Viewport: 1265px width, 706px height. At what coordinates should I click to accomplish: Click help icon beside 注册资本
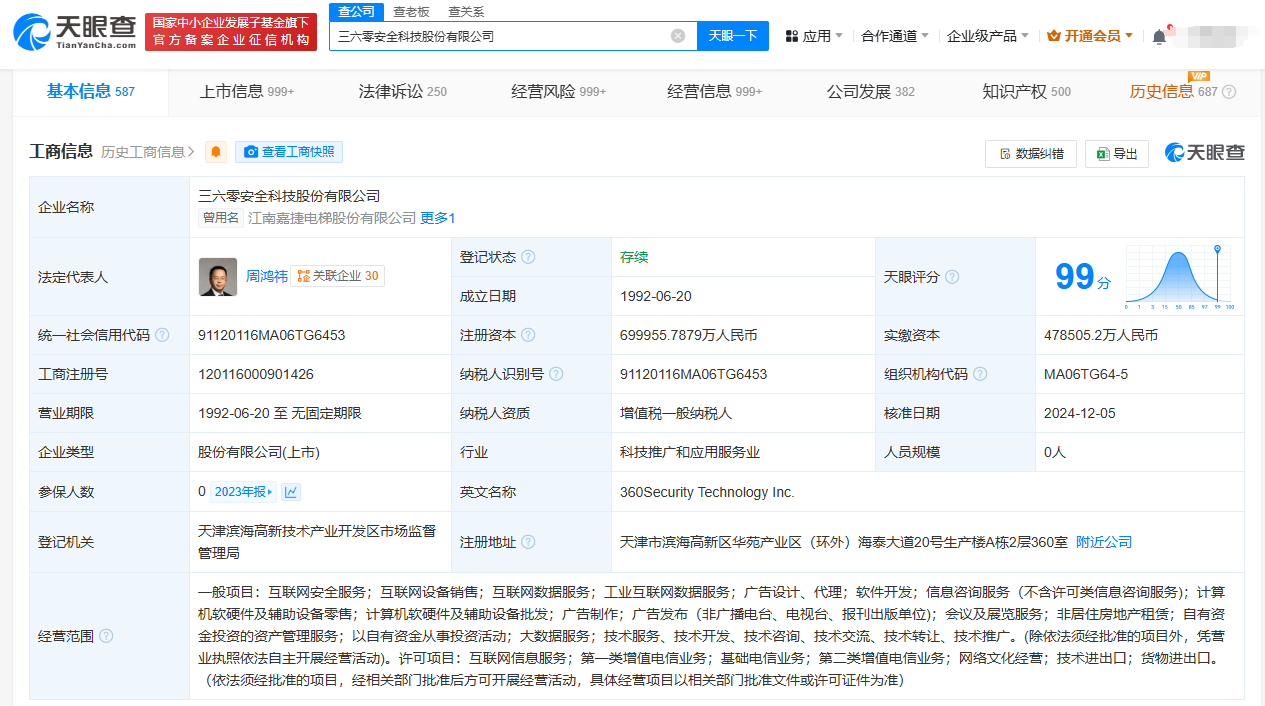coord(528,335)
